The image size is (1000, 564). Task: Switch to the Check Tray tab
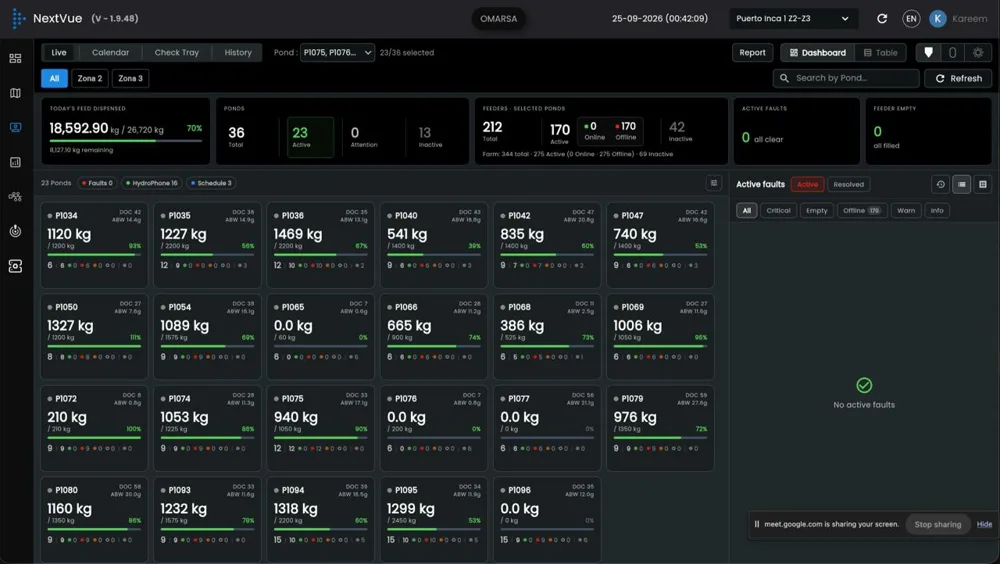point(177,52)
